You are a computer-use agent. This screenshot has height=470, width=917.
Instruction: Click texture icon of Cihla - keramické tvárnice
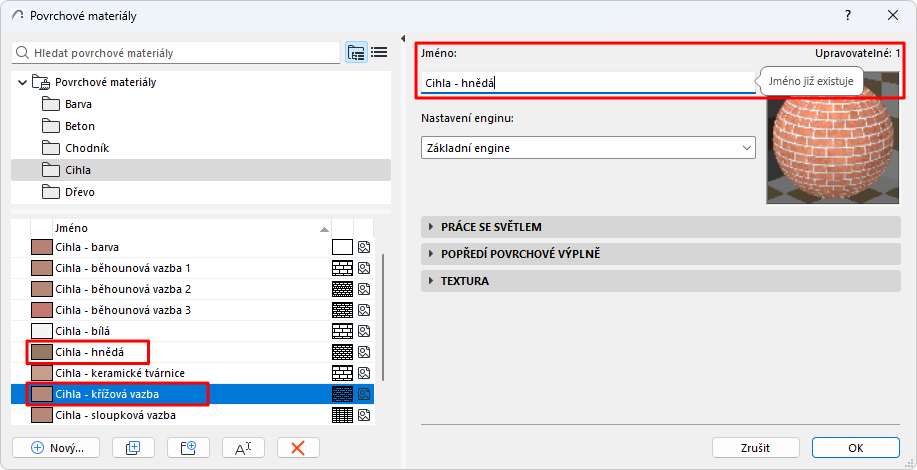(365, 373)
